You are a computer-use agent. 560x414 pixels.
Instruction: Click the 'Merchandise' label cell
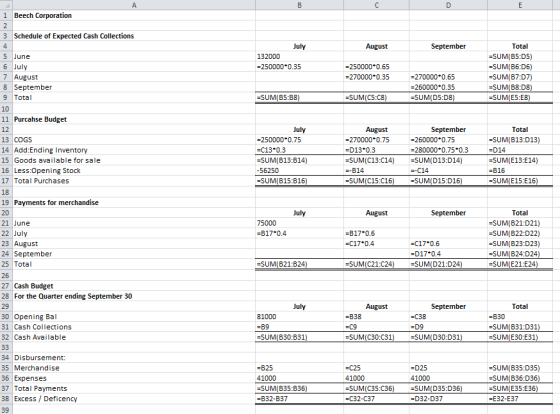pyautogui.click(x=134, y=368)
